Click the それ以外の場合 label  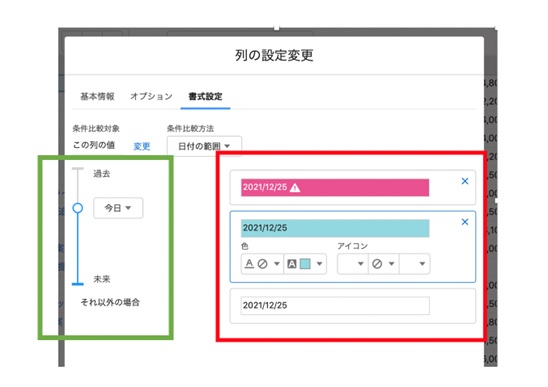click(110, 302)
